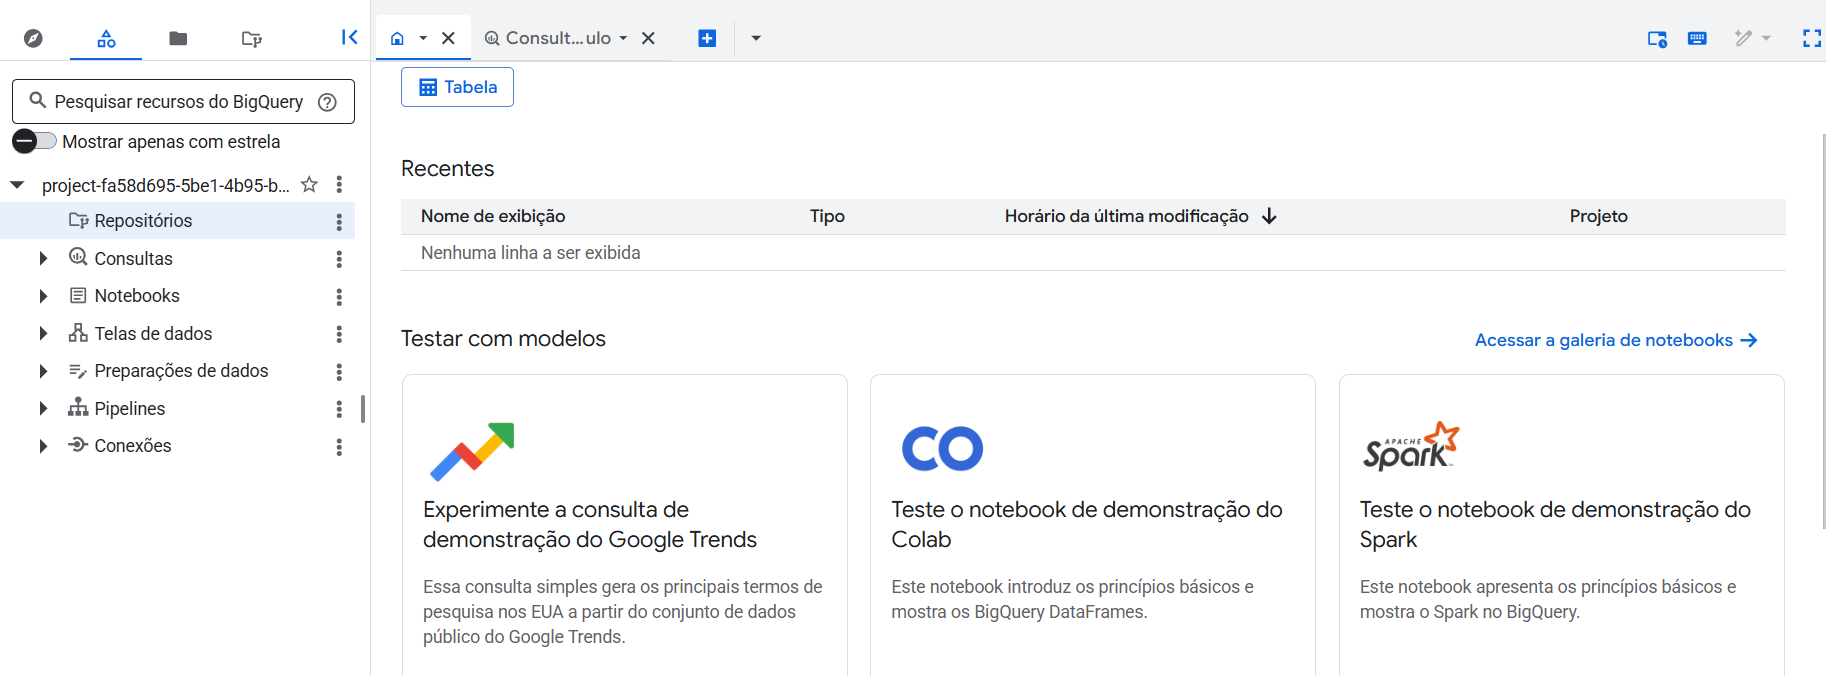
Task: Click the explorer panel resize handle
Action: click(363, 409)
